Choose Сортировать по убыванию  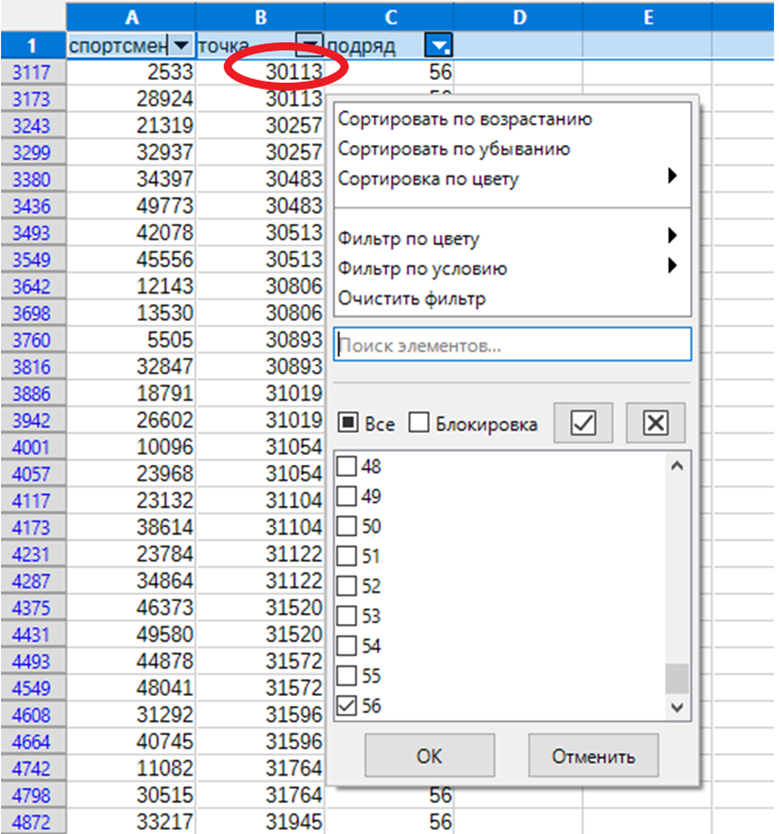coord(454,149)
